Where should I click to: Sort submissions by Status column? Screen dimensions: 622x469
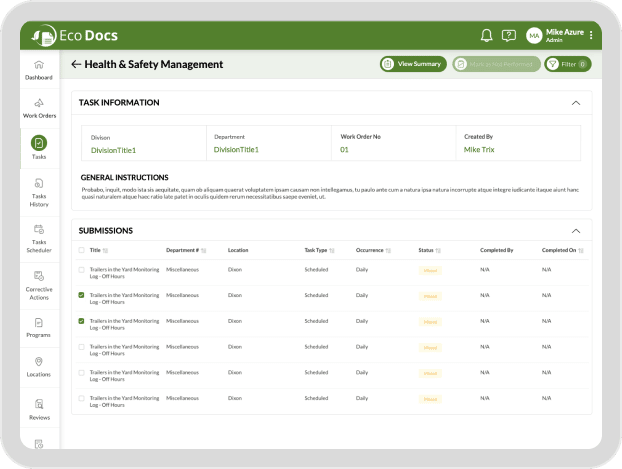coord(437,250)
